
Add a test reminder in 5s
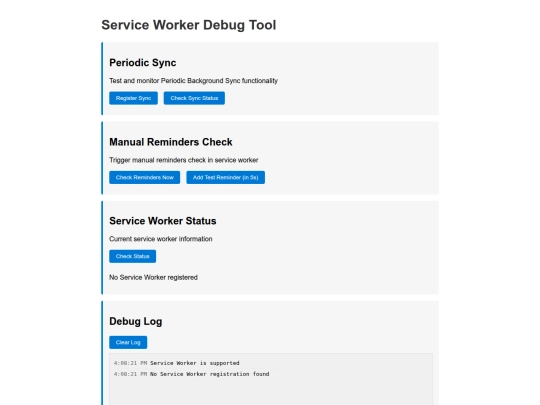pyautogui.click(x=226, y=177)
